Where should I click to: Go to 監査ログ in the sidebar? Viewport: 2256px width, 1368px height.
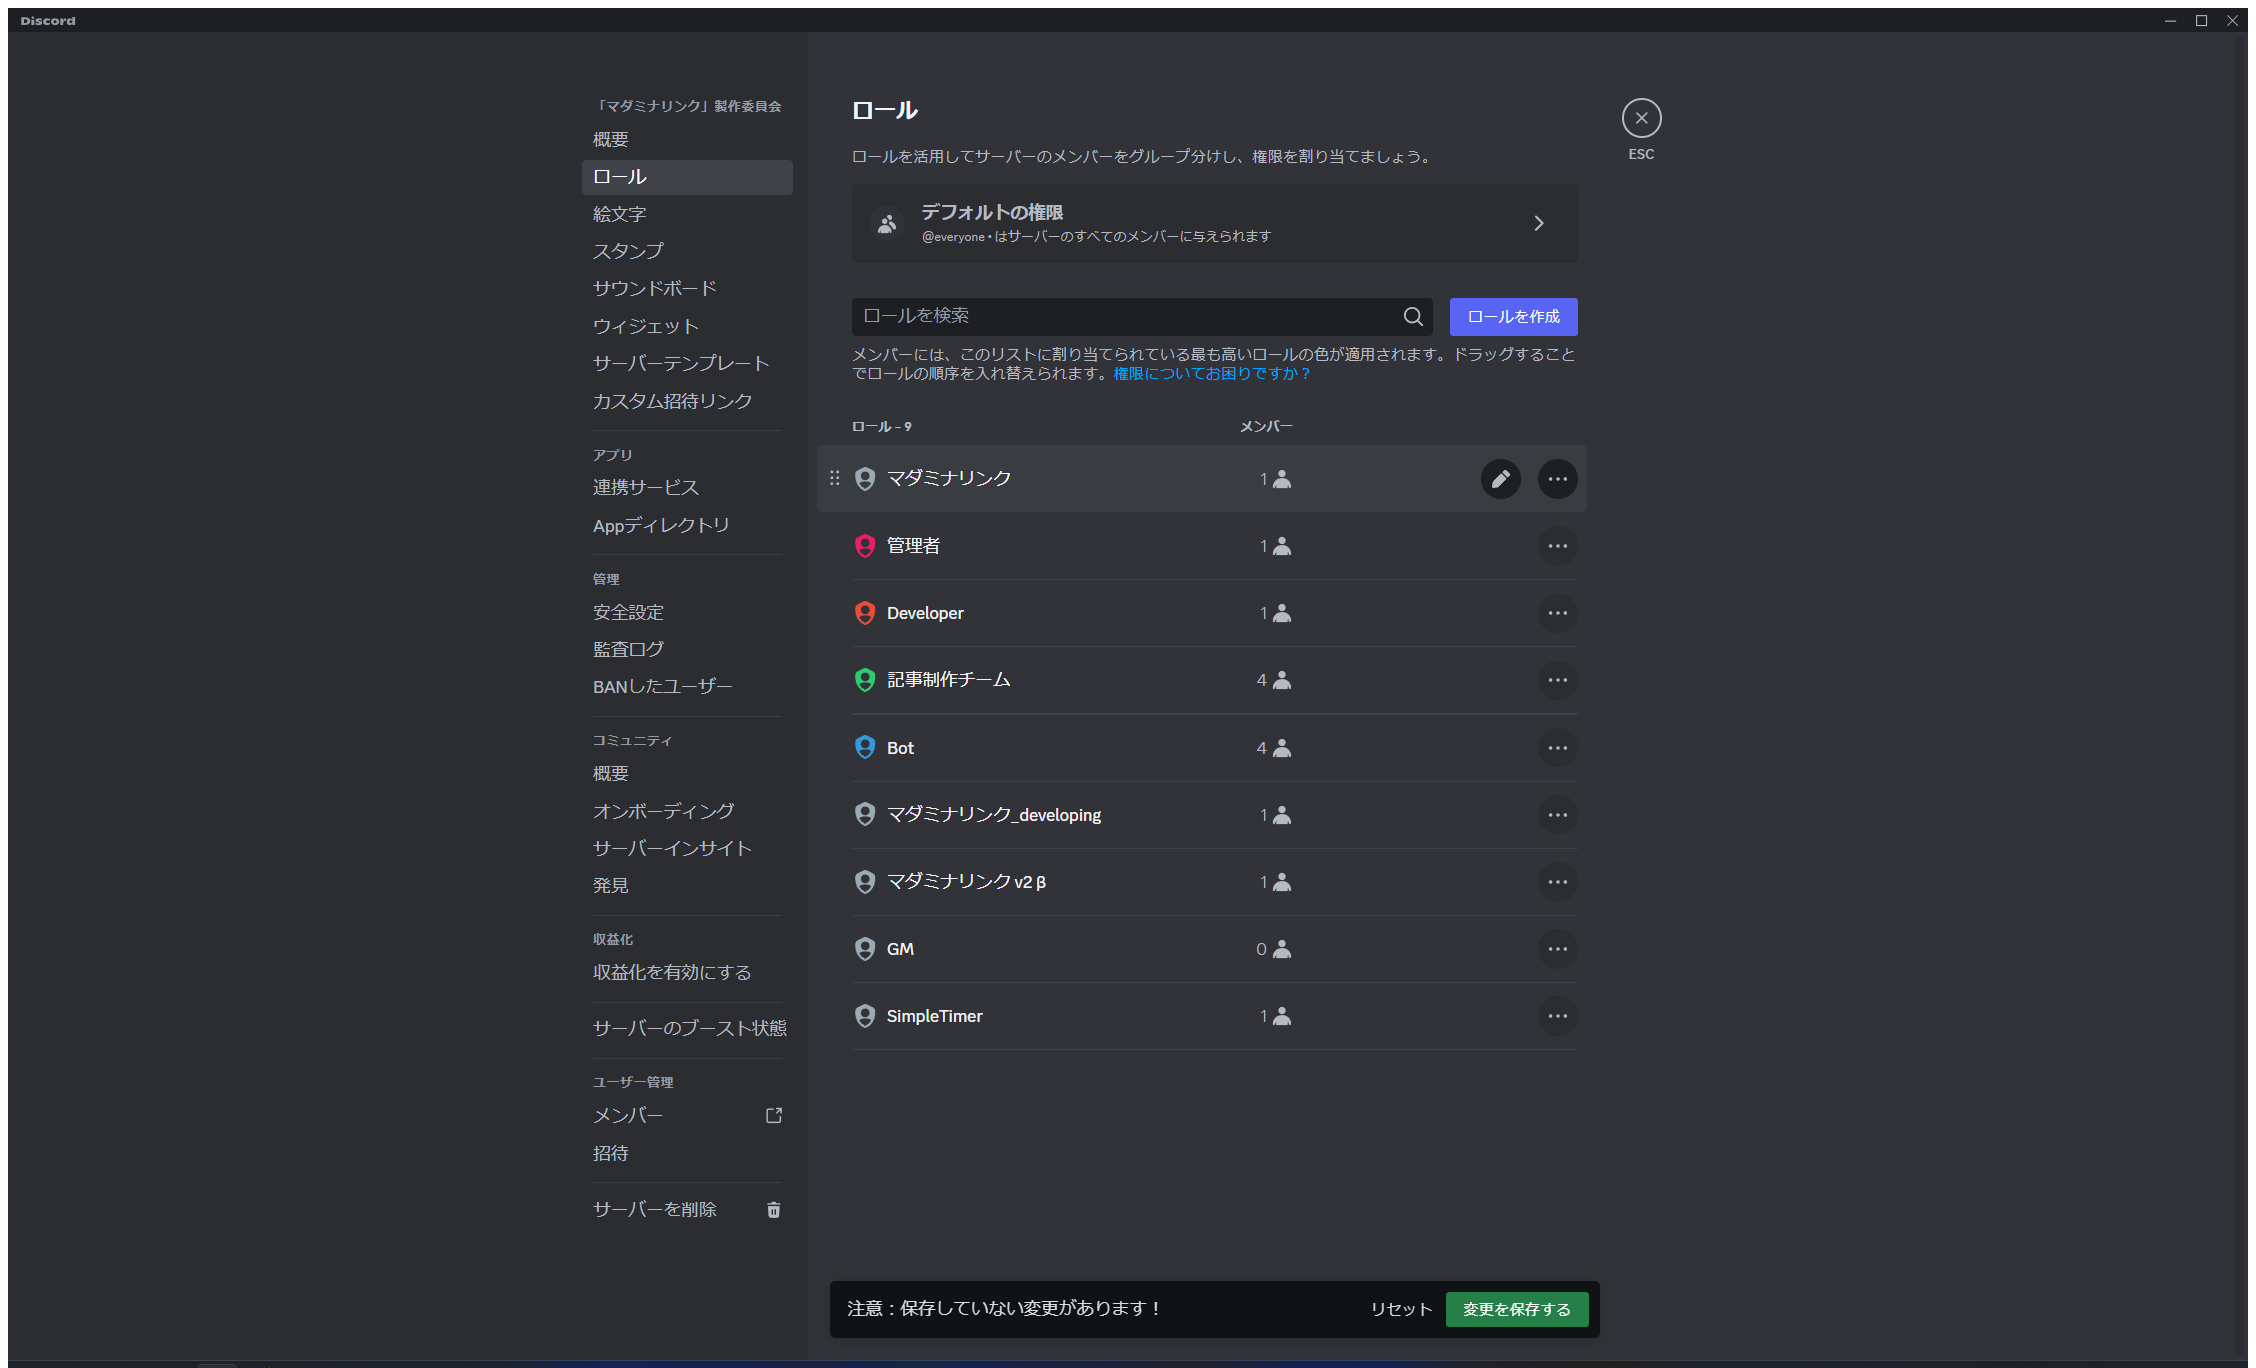(x=628, y=649)
